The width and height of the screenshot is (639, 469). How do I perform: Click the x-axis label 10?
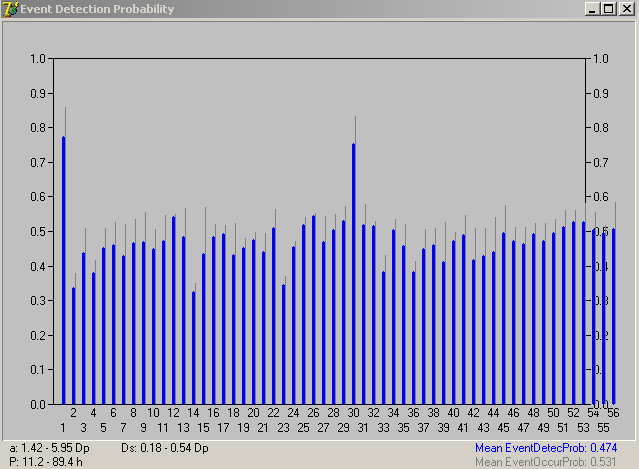153,413
